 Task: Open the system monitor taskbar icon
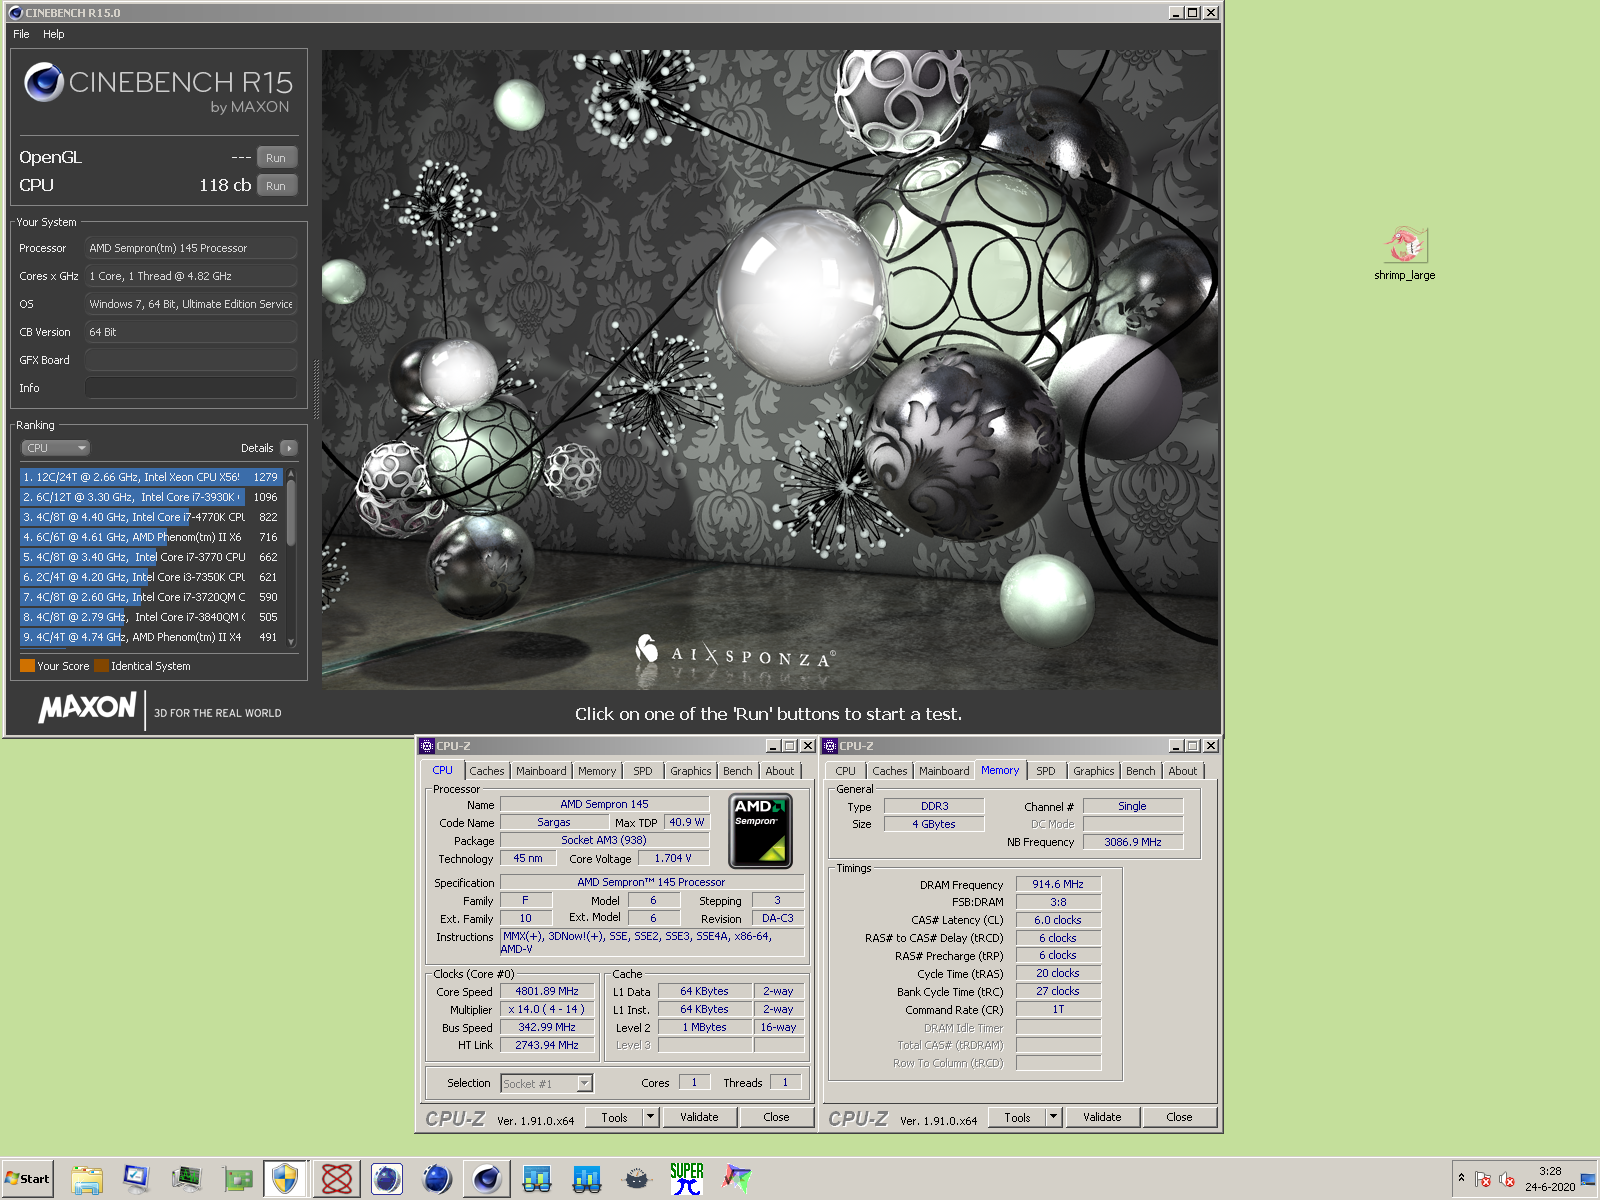coord(186,1179)
